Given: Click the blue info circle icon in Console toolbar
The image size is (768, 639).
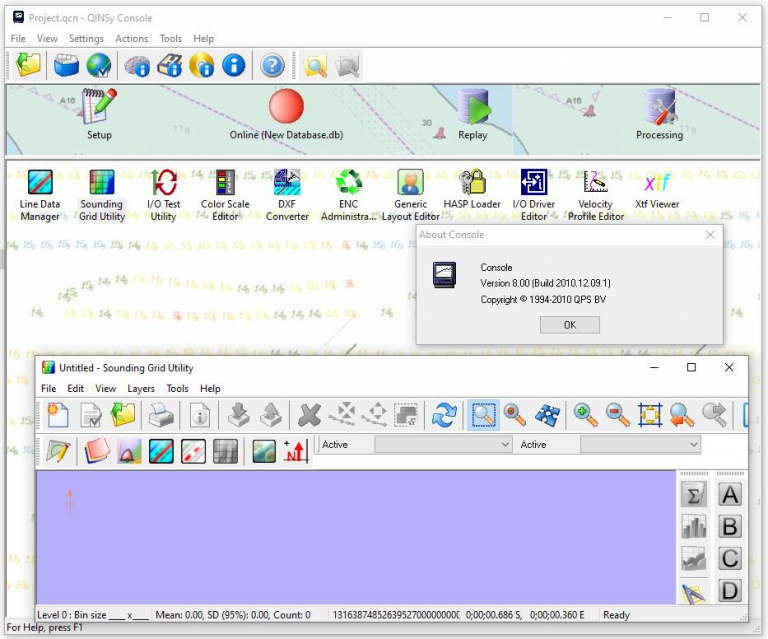Looking at the screenshot, I should pos(234,65).
